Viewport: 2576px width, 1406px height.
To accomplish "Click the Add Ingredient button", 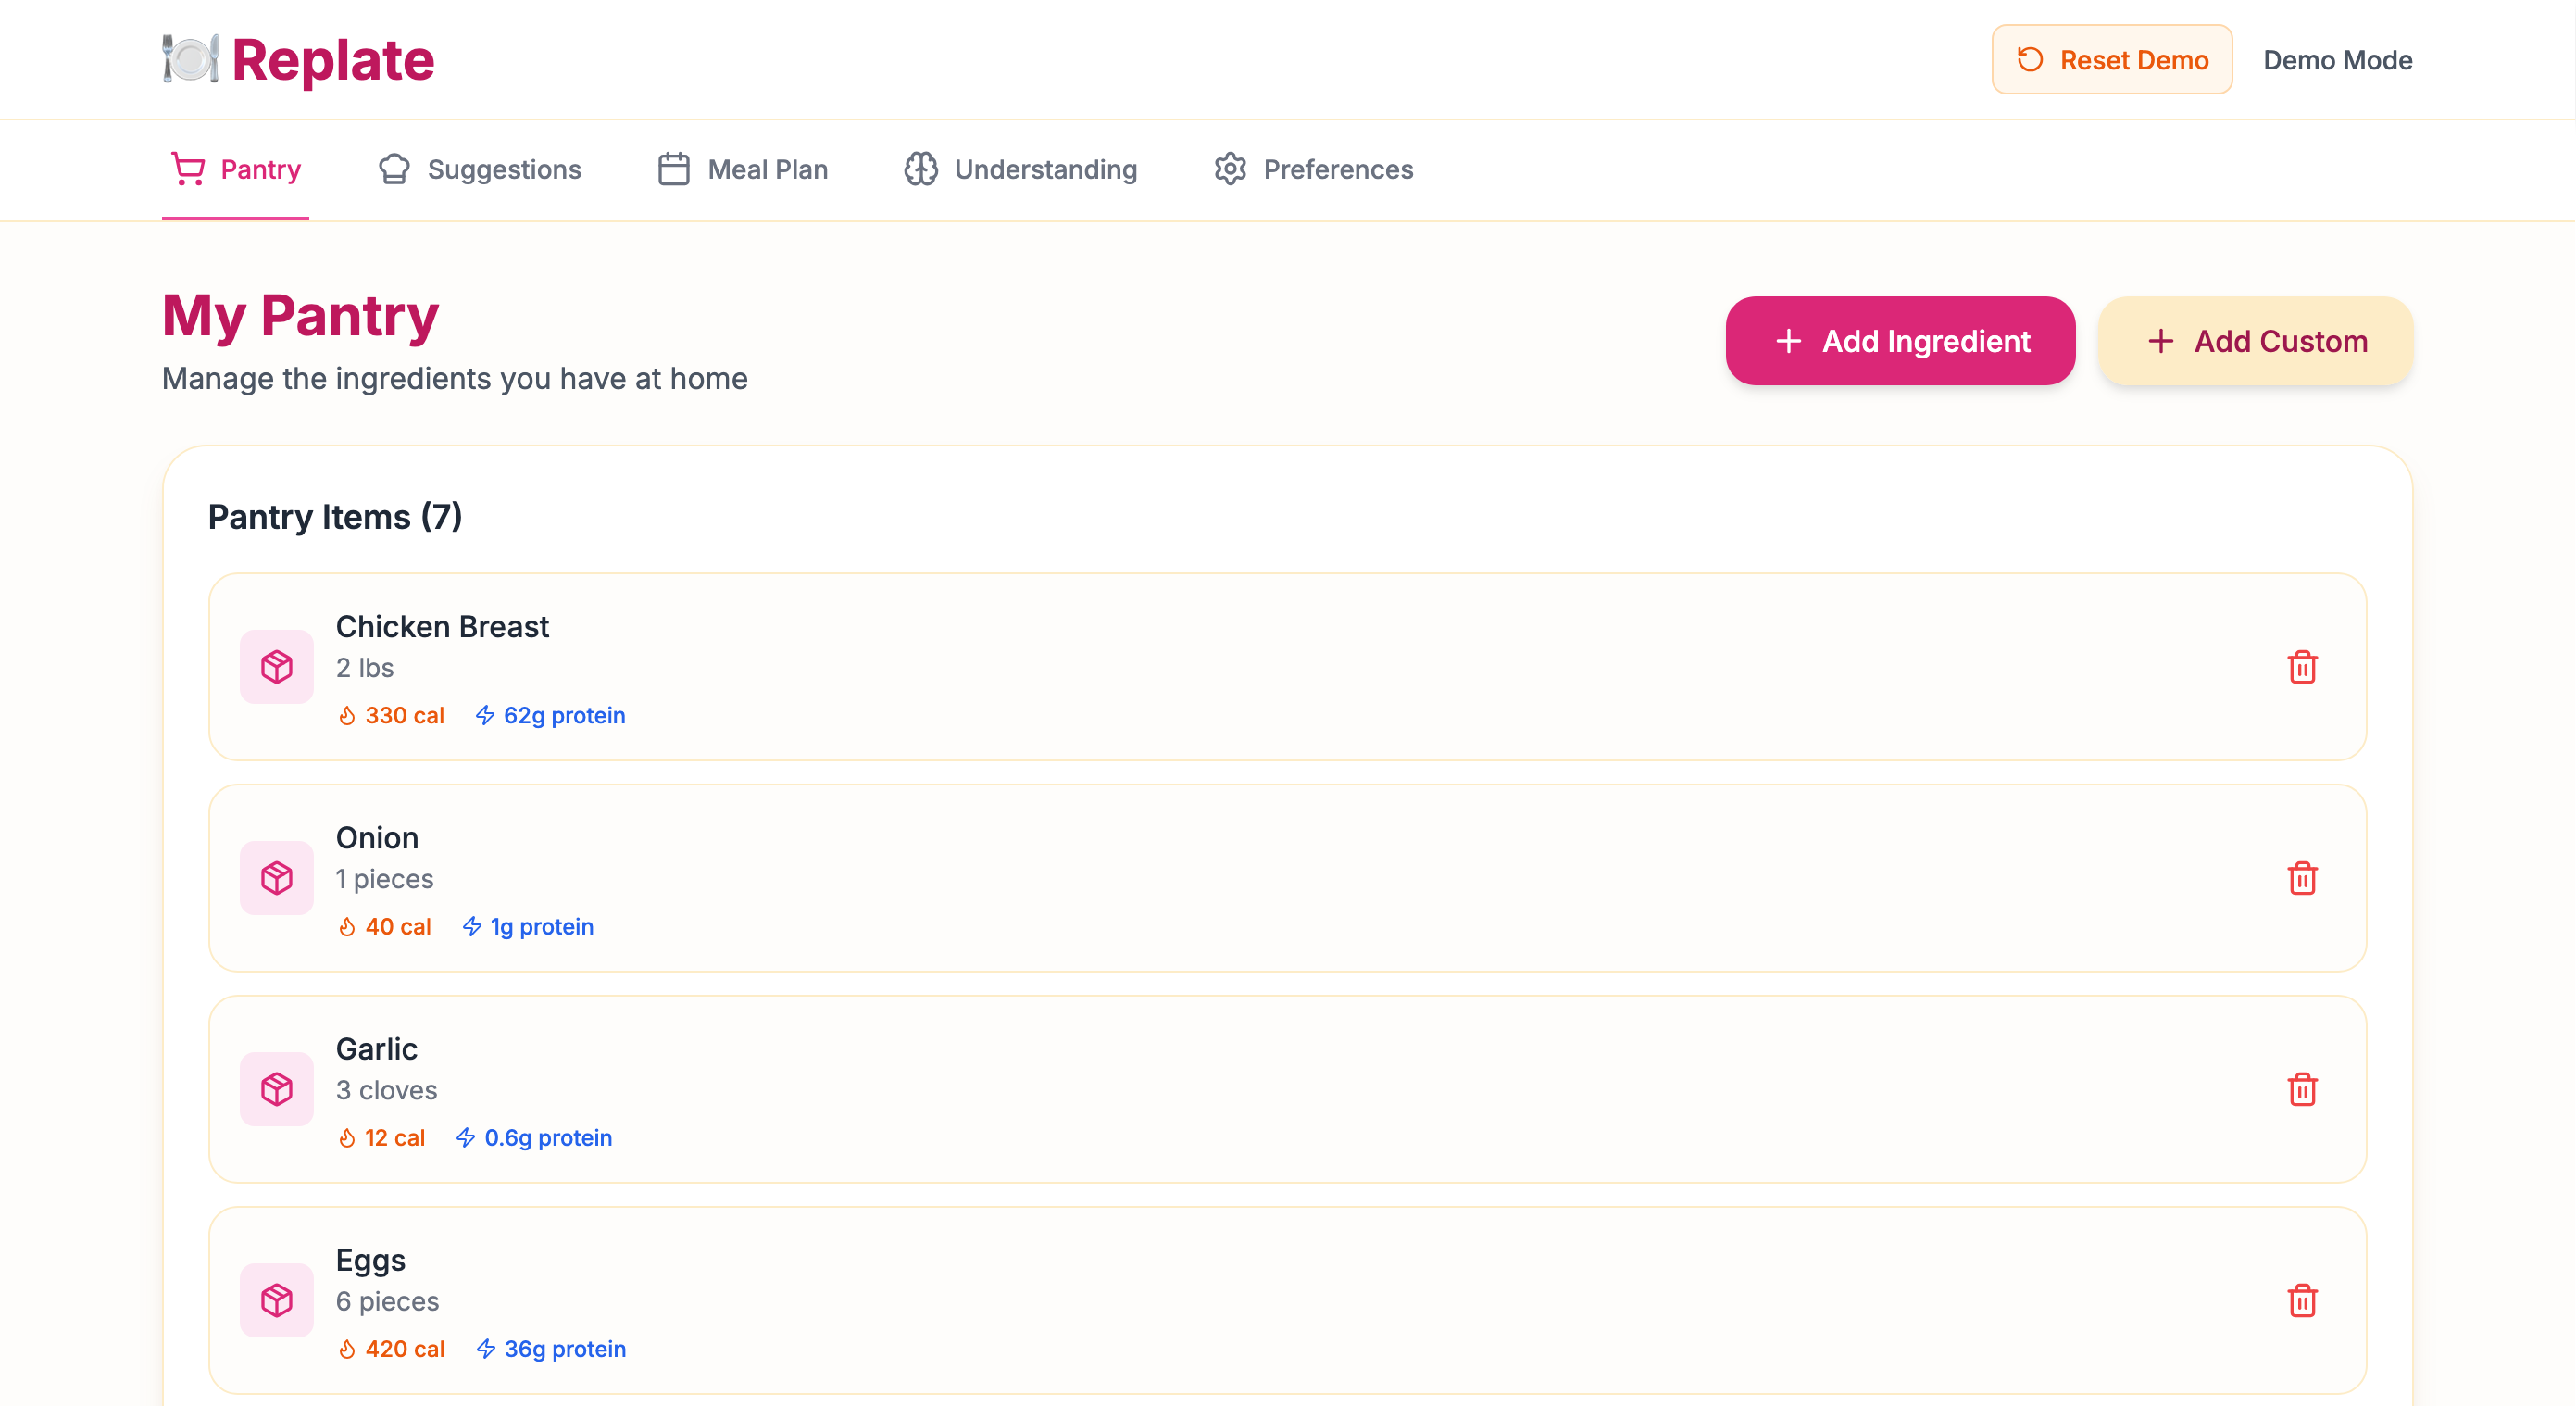I will click(x=1900, y=341).
